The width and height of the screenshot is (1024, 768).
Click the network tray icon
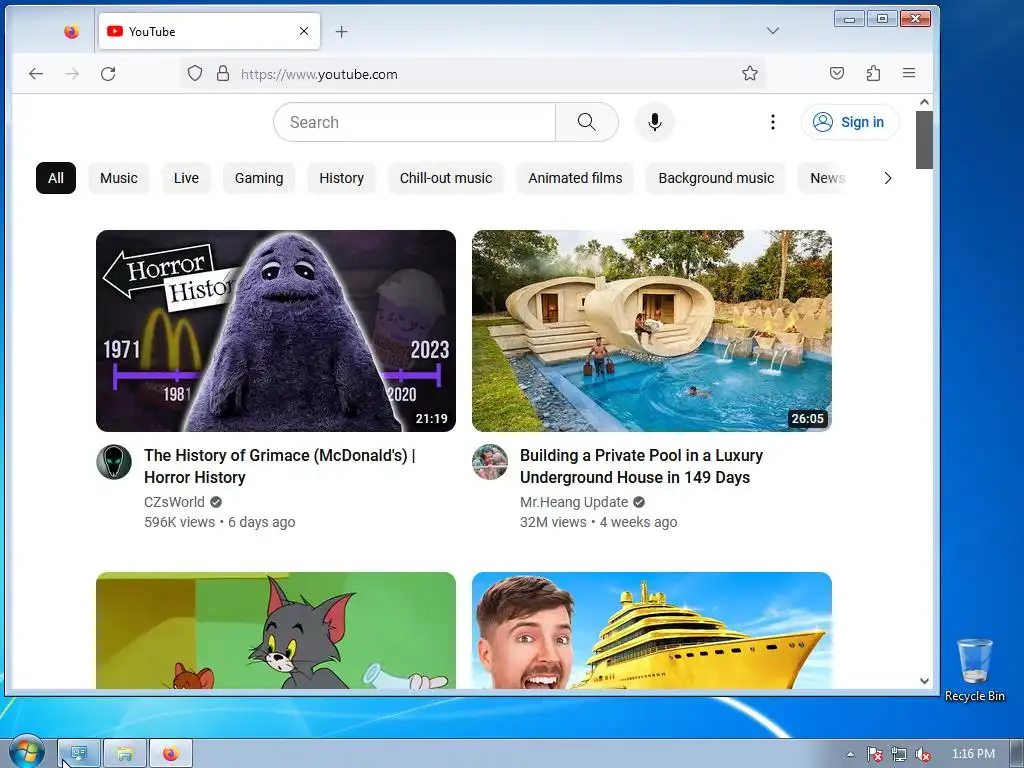click(x=899, y=754)
